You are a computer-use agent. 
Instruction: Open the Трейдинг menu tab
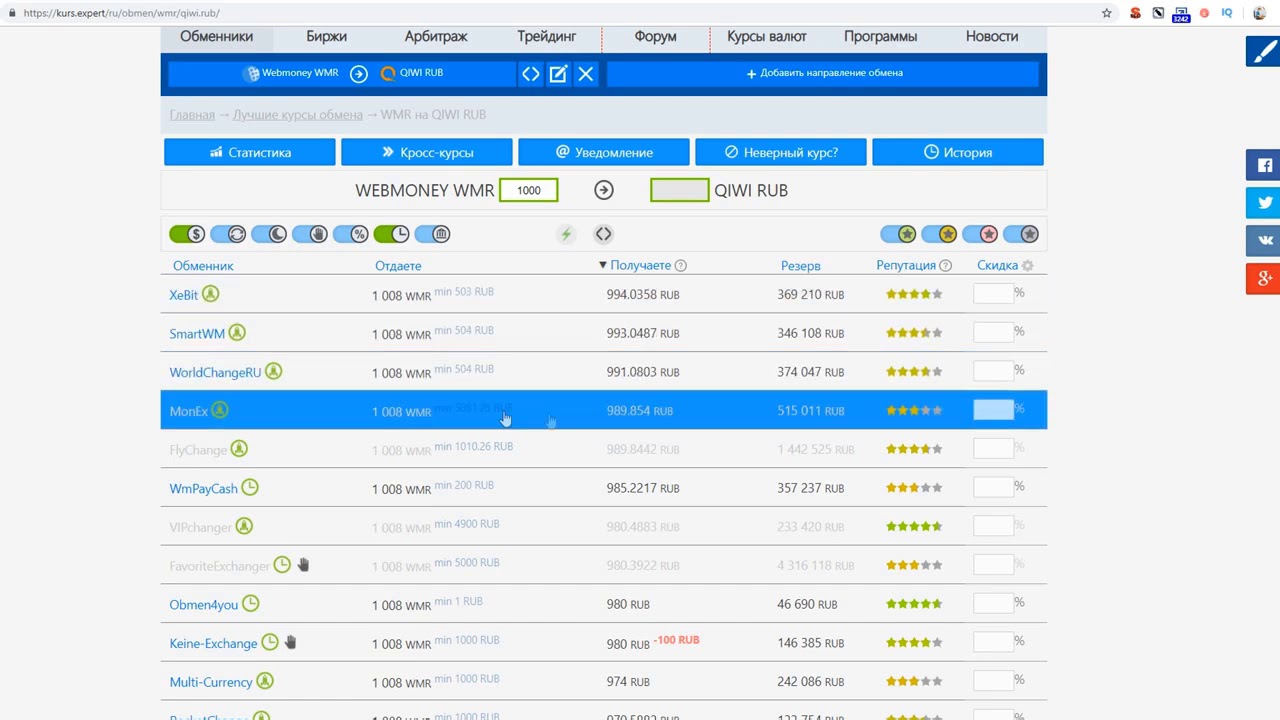[x=547, y=36]
